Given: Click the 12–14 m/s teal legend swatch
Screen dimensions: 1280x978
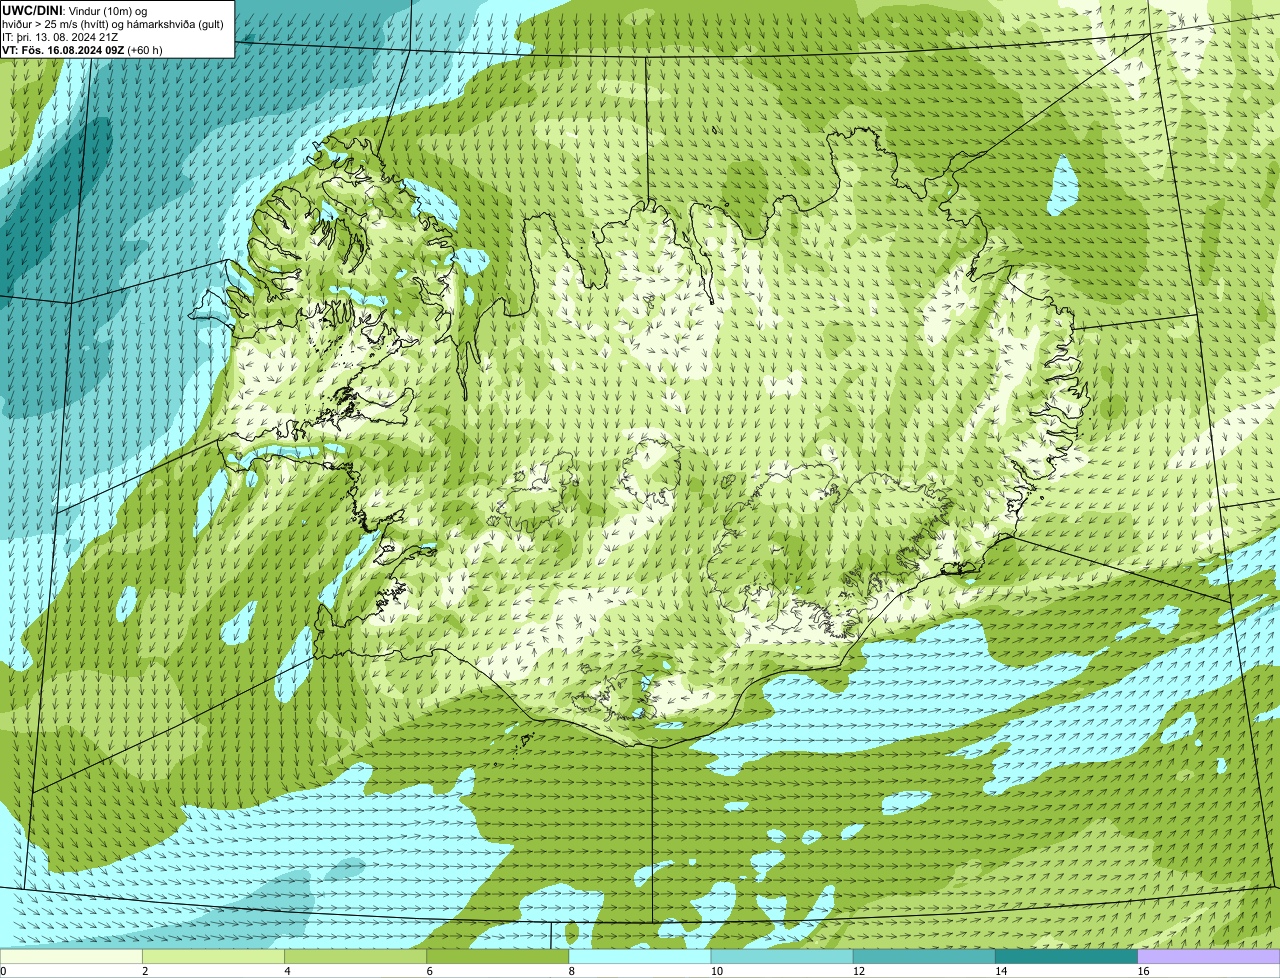Looking at the screenshot, I should coord(924,957).
